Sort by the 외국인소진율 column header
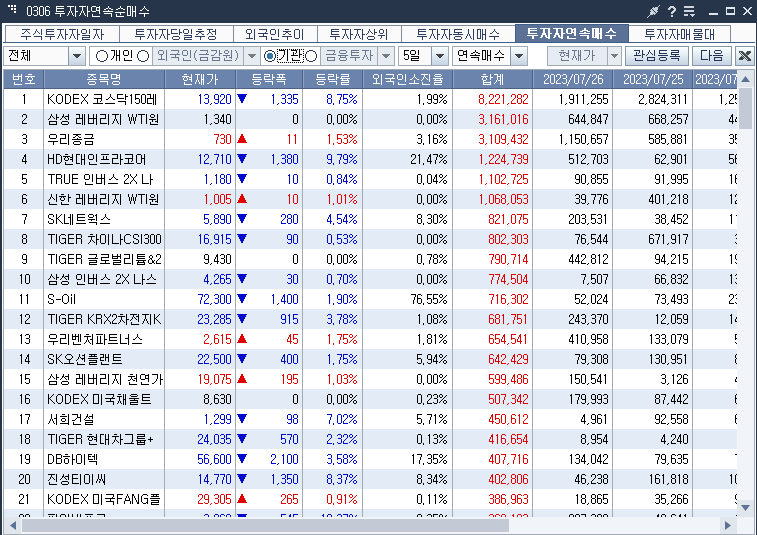The image size is (757, 535). (407, 79)
